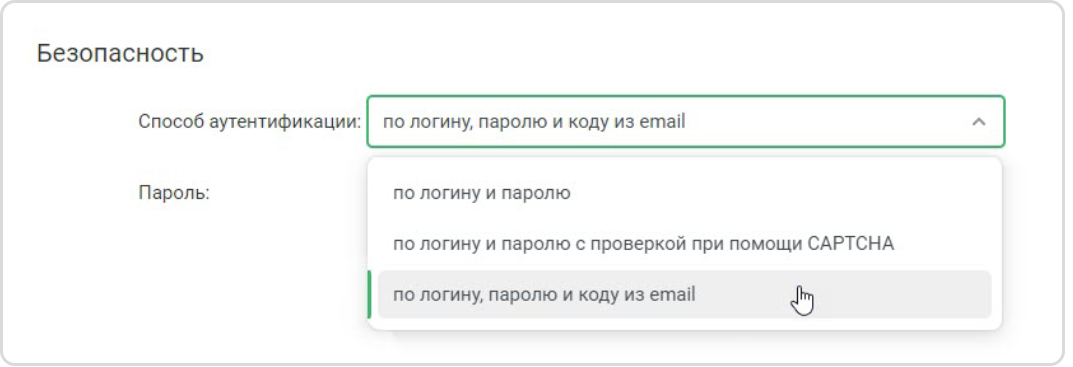Choose the first authentication method in the list
The height and width of the screenshot is (367, 1073).
click(x=684, y=193)
